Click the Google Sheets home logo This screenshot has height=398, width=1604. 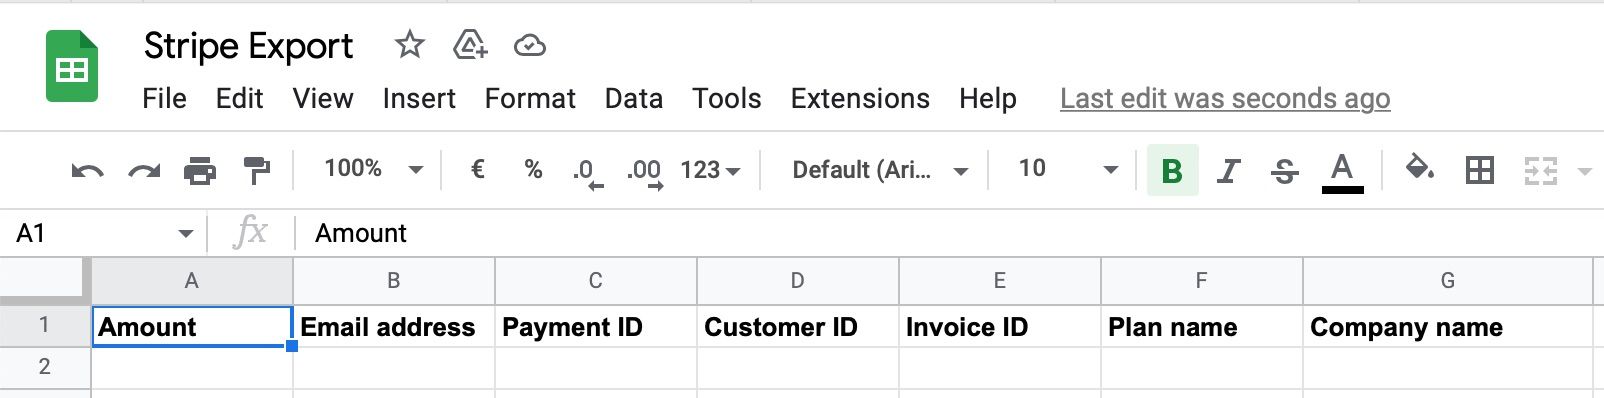[x=72, y=66]
